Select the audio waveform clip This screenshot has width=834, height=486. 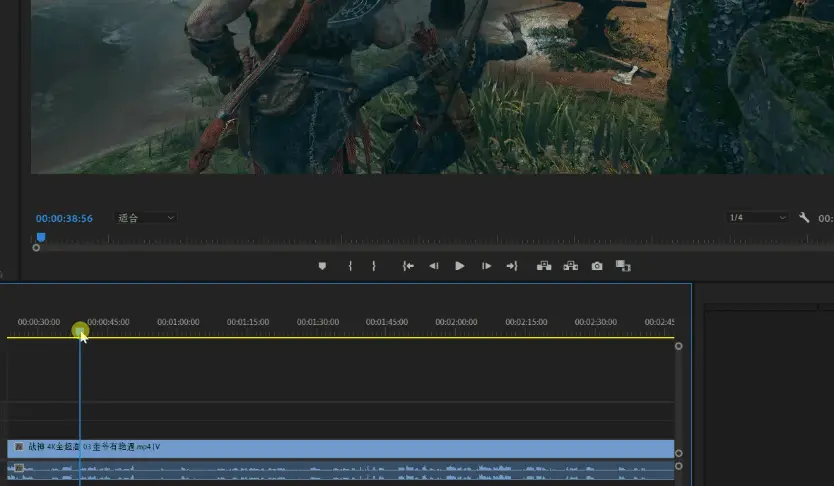tap(340, 473)
